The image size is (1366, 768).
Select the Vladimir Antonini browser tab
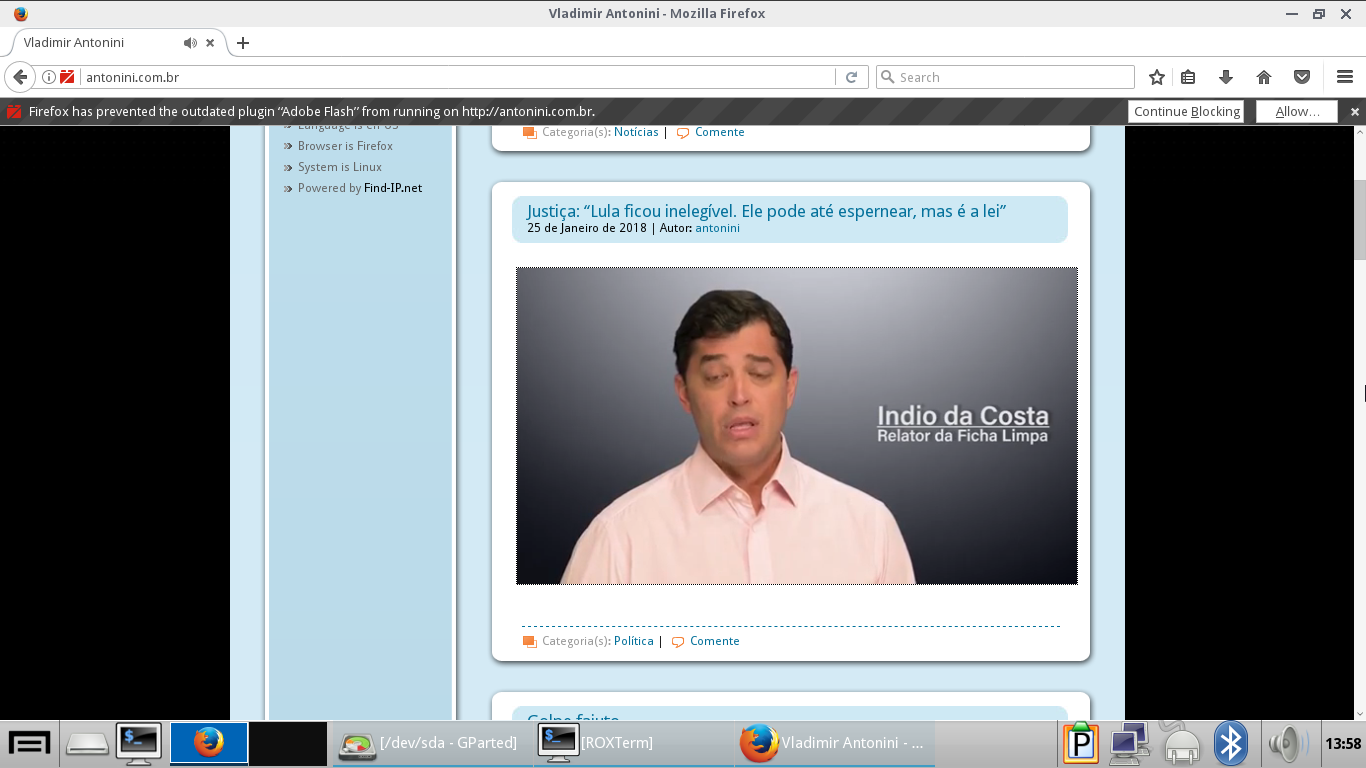[100, 43]
